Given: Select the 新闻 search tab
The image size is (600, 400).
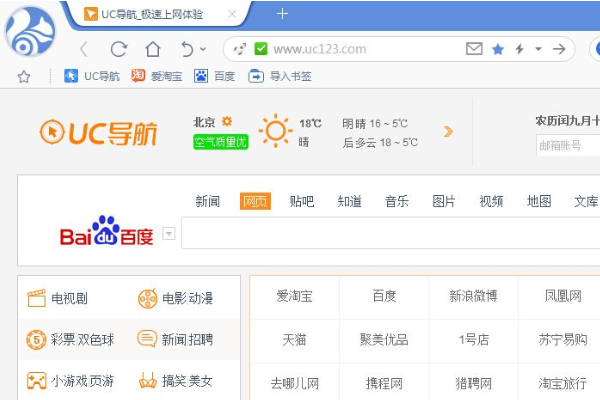Looking at the screenshot, I should click(x=207, y=201).
